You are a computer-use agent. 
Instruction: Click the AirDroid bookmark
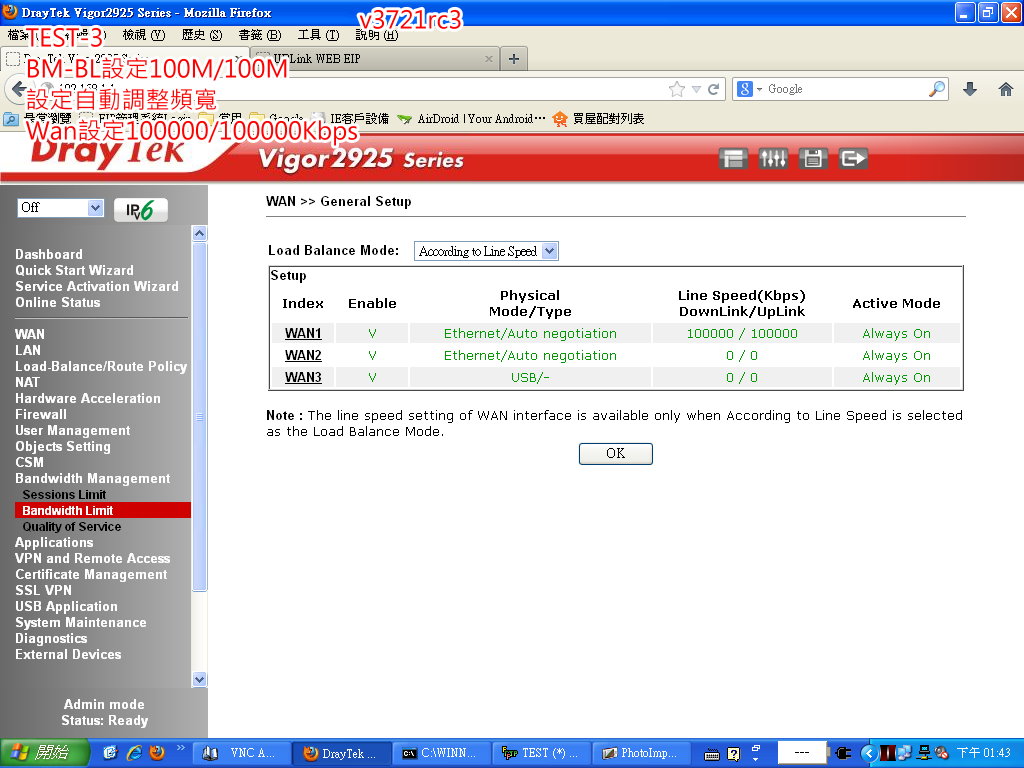471,119
